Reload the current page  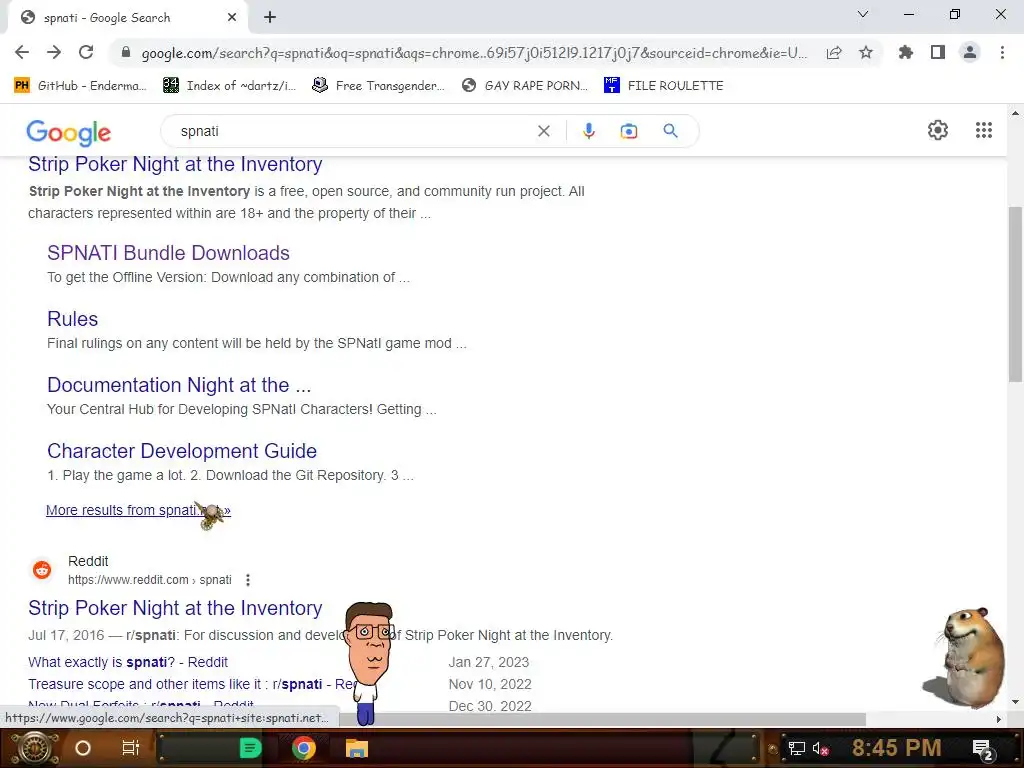point(86,52)
